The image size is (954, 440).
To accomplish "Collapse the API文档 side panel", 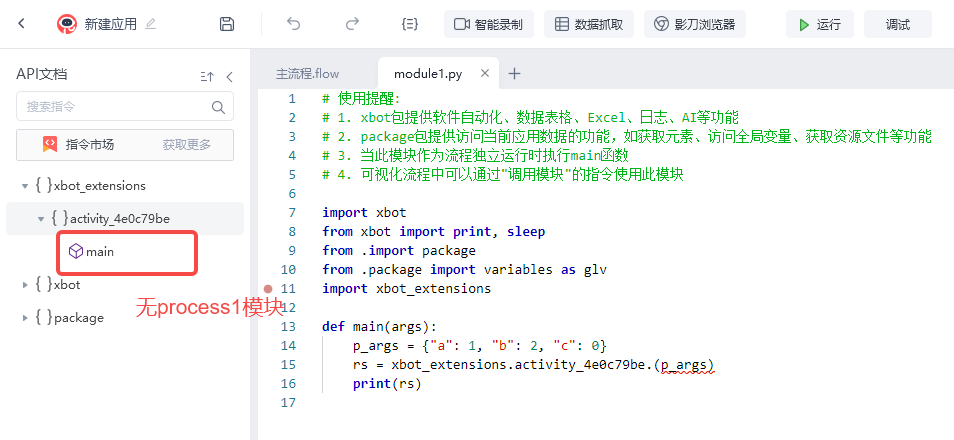I will pyautogui.click(x=229, y=77).
